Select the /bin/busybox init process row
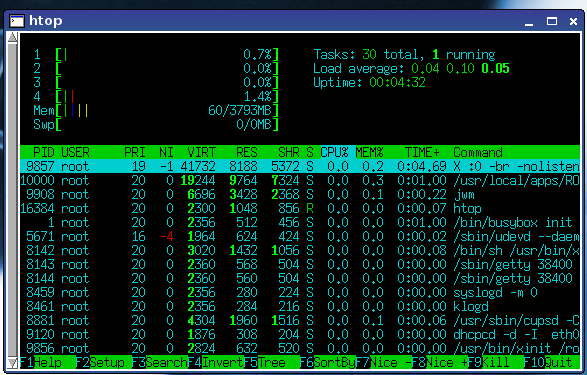This screenshot has height=375, width=587. [x=300, y=222]
